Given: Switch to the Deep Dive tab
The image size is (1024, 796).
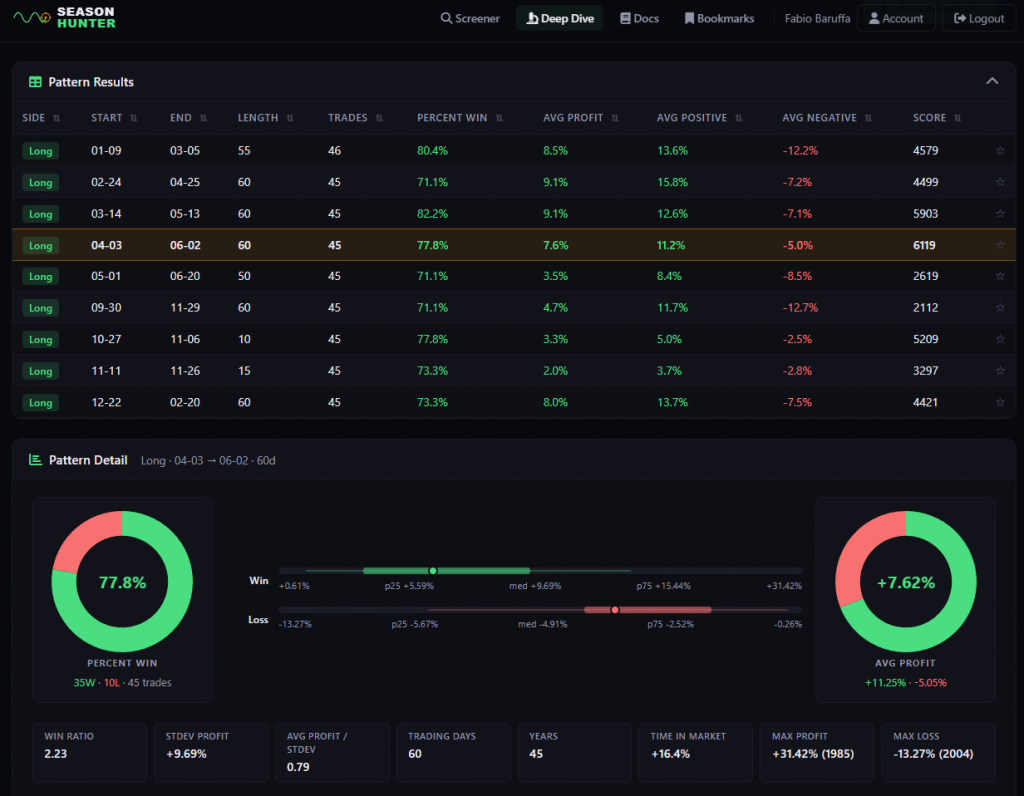Looking at the screenshot, I should pyautogui.click(x=559, y=18).
